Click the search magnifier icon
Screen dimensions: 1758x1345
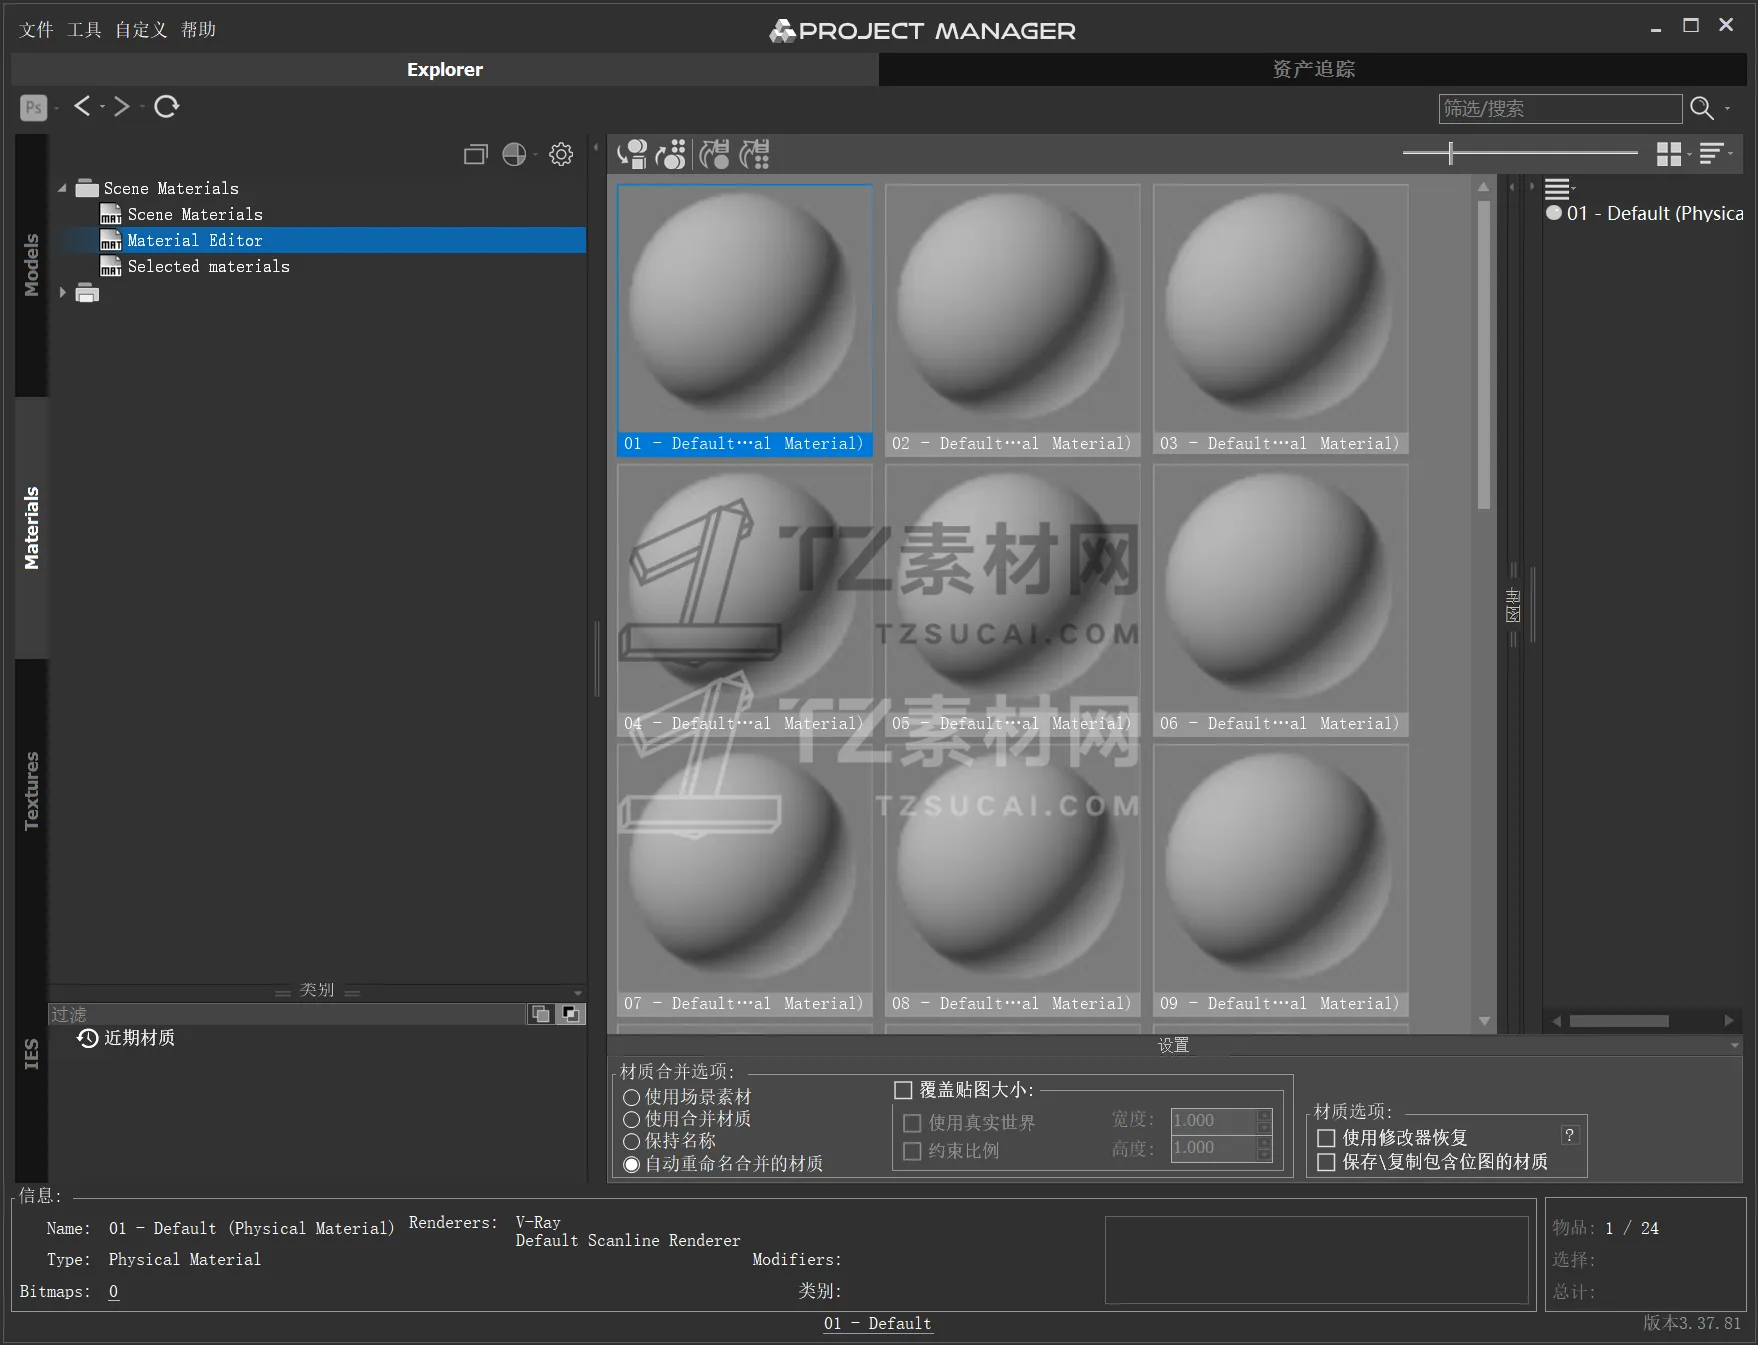tap(1701, 108)
